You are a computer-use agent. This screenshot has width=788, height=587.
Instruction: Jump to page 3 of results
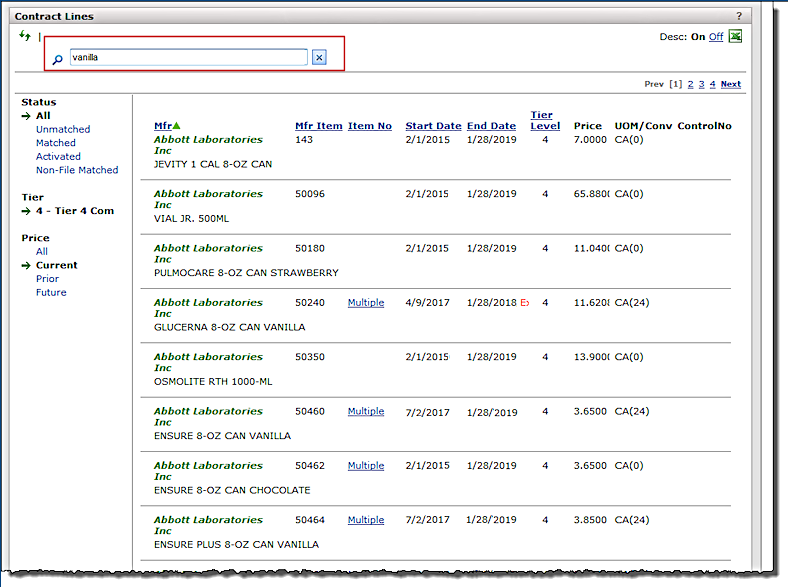coord(702,84)
